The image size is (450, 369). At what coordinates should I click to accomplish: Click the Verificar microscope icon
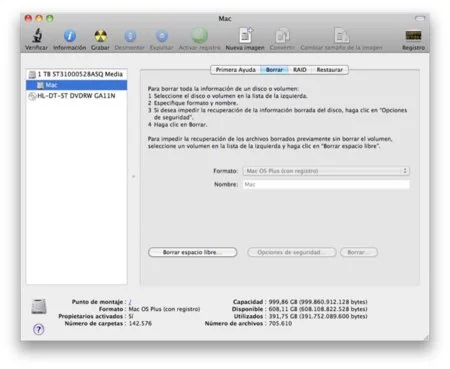[x=37, y=35]
